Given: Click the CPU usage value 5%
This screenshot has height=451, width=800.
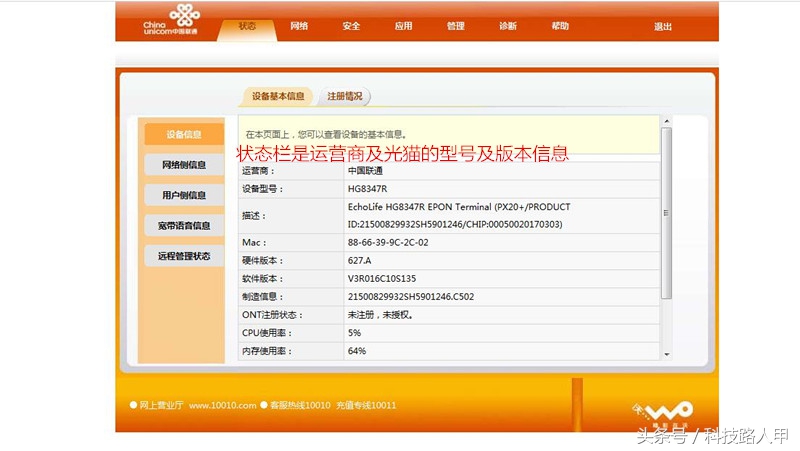Looking at the screenshot, I should [354, 333].
